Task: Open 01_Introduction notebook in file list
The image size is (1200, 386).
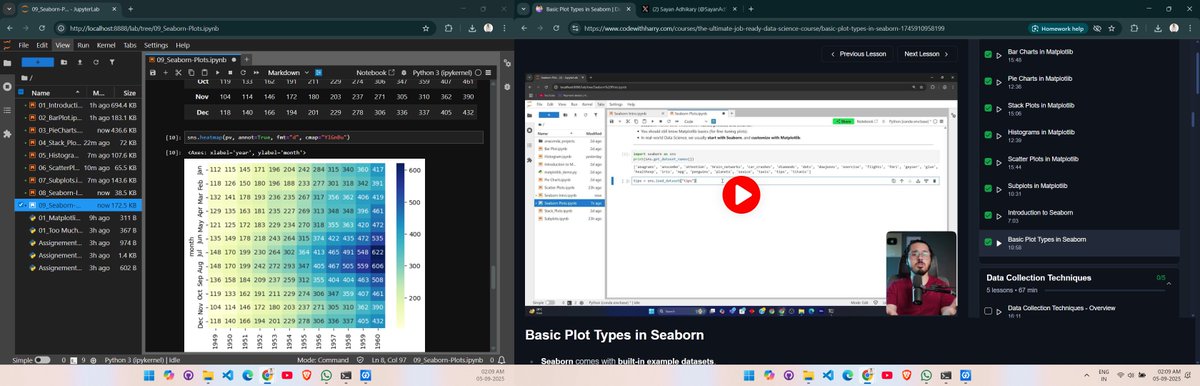Action: coord(59,105)
